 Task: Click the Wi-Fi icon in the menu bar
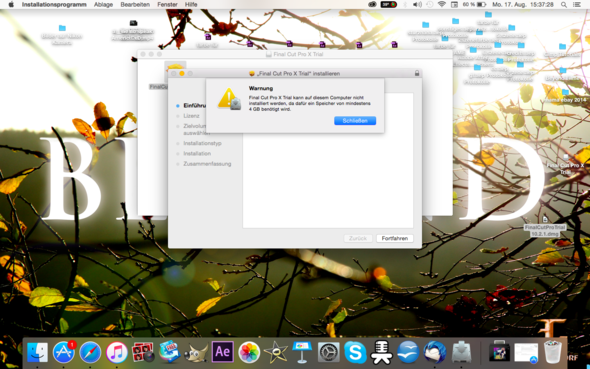(442, 5)
